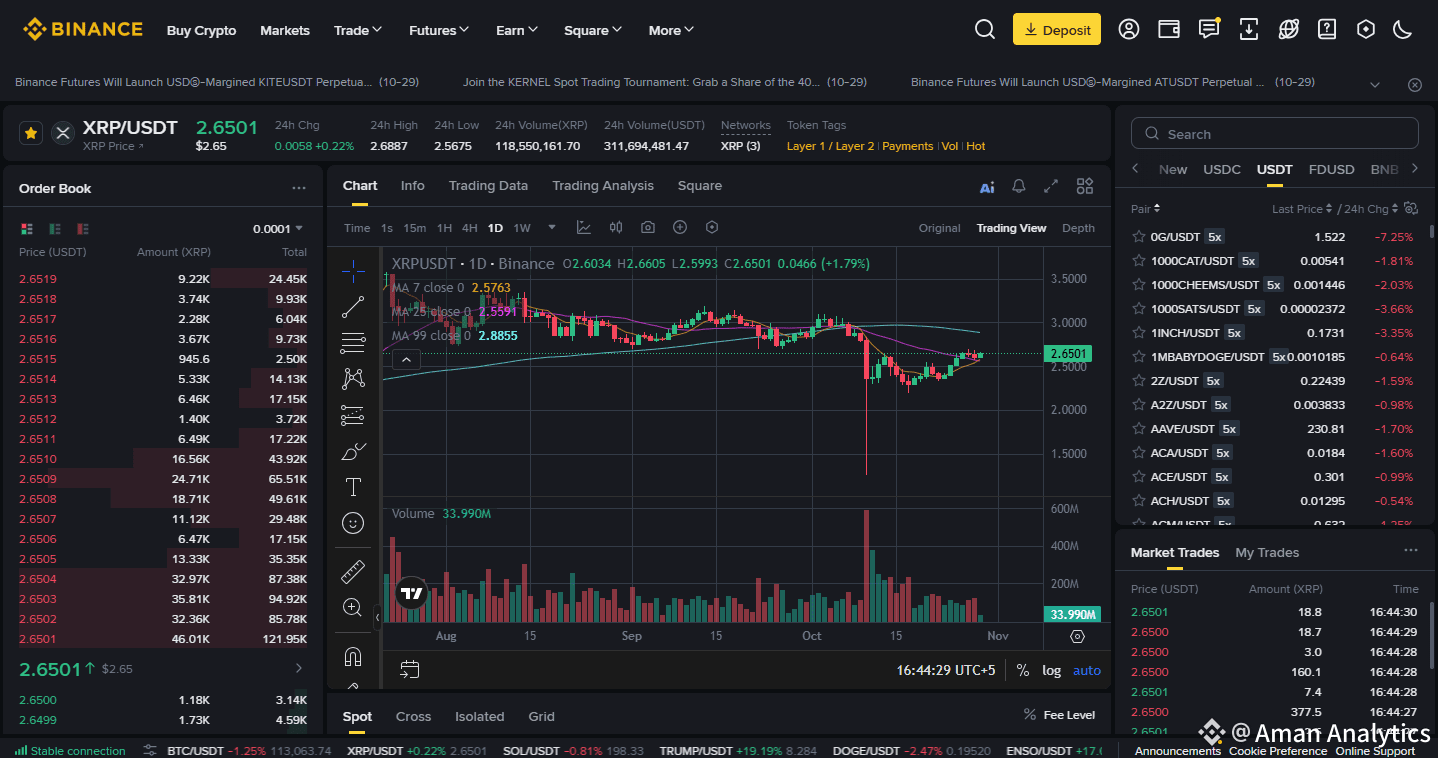
Task: Click the pair Search field
Action: coord(1275,133)
